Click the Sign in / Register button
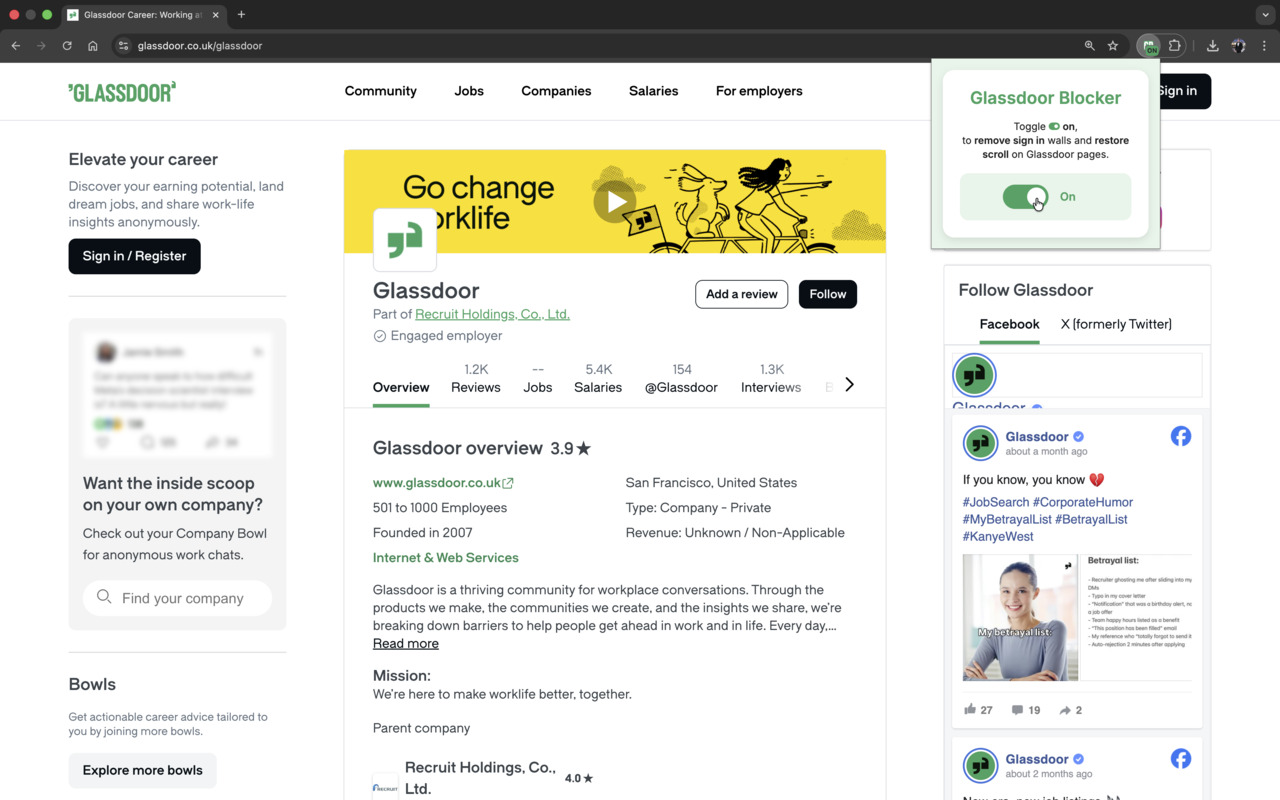This screenshot has height=800, width=1280. tap(134, 256)
